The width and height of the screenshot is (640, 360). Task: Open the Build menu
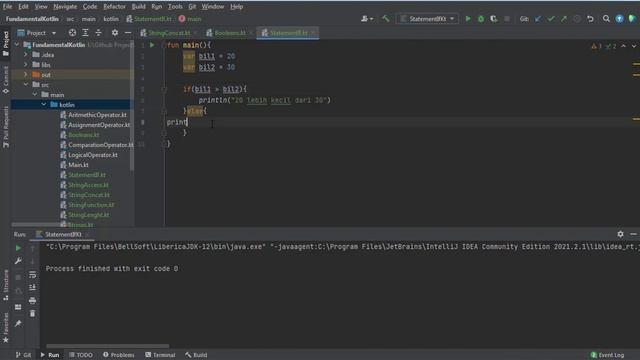coord(138,7)
